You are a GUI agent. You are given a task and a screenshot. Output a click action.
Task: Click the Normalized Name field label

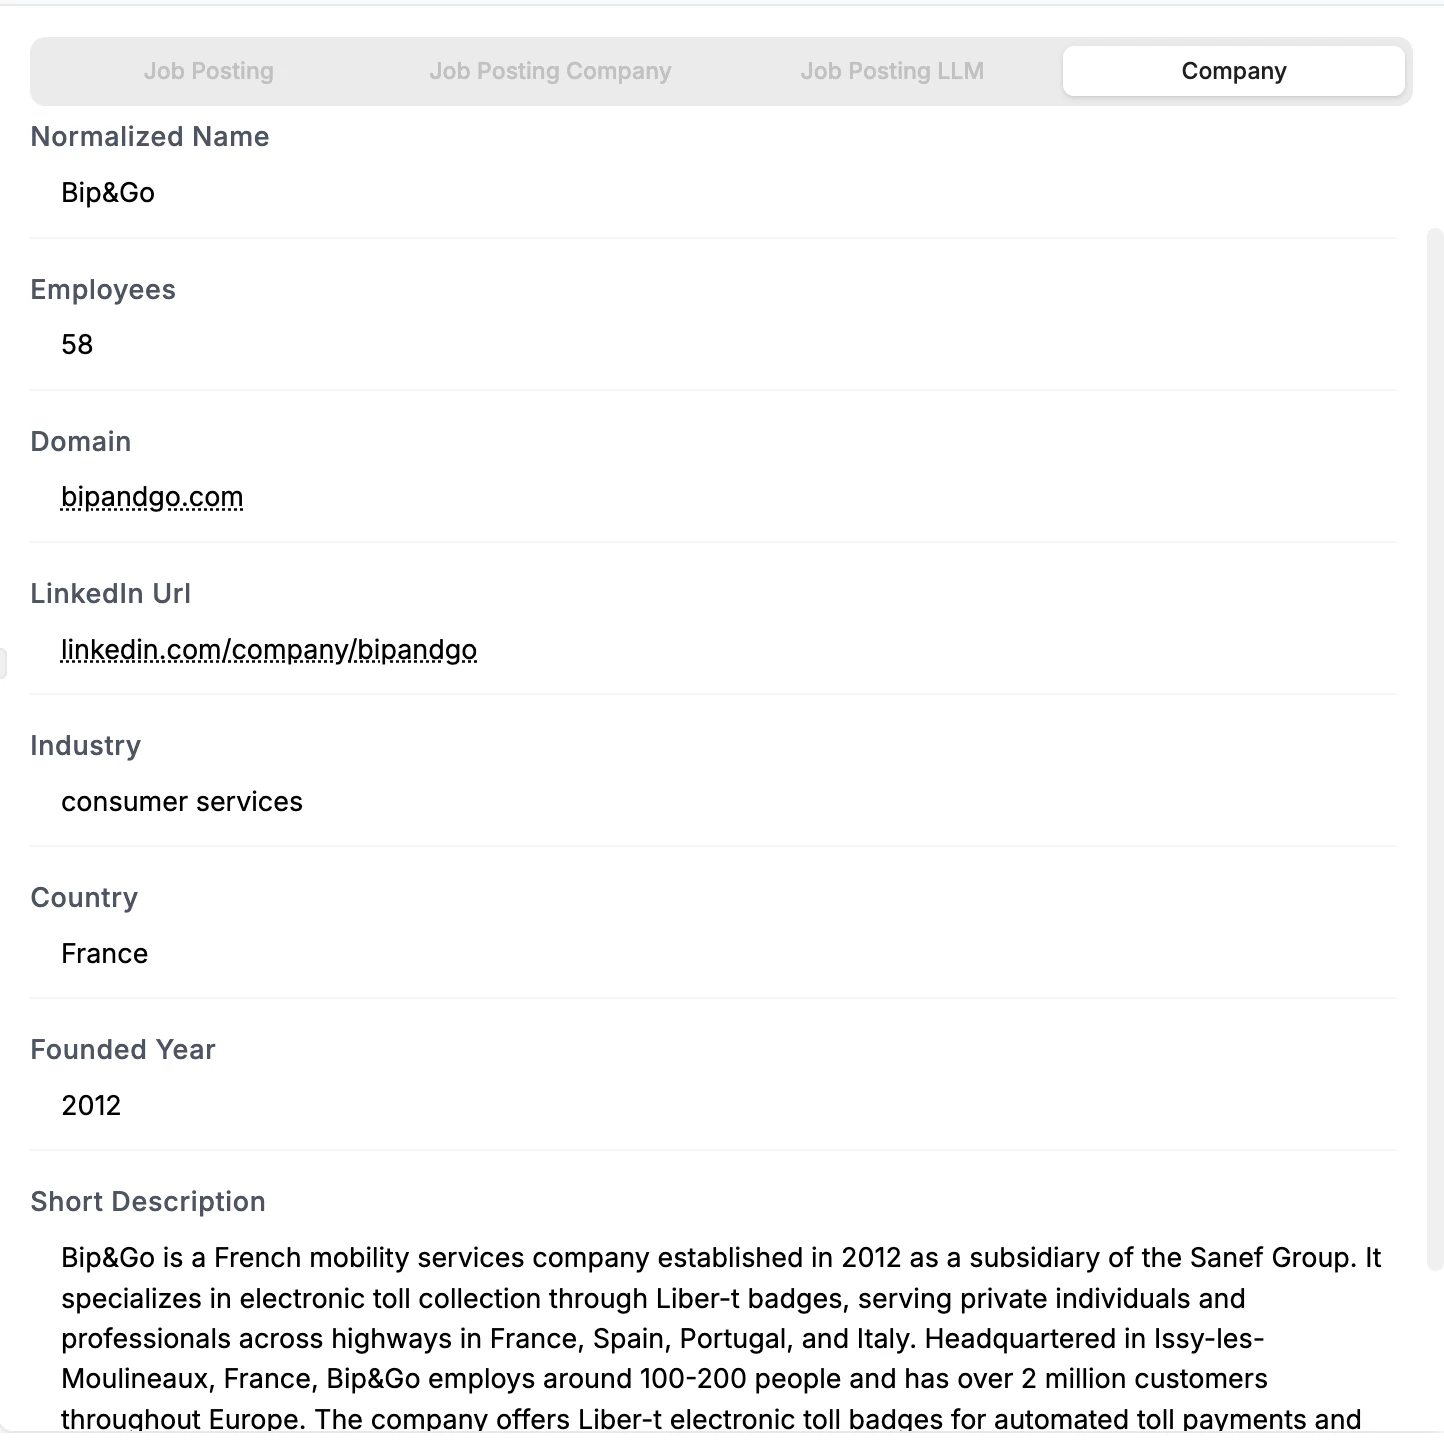pyautogui.click(x=150, y=137)
